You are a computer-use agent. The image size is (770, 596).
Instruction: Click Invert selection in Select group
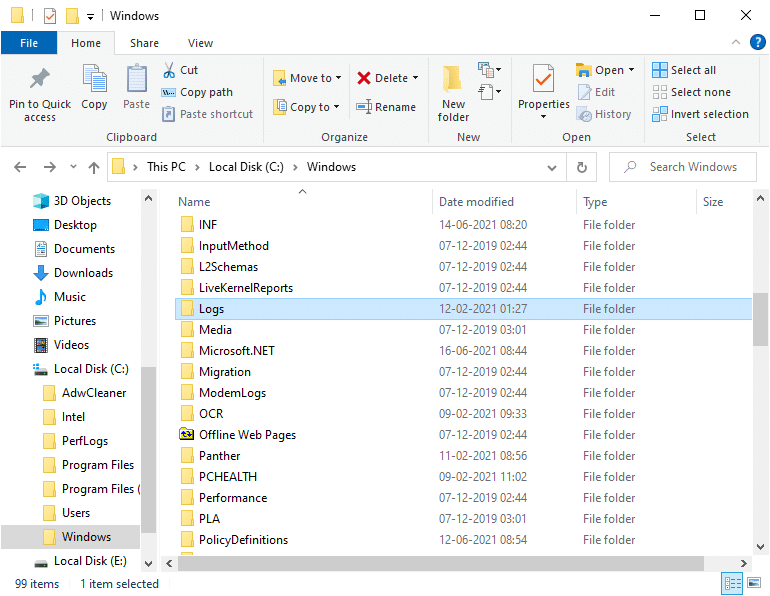coord(700,114)
